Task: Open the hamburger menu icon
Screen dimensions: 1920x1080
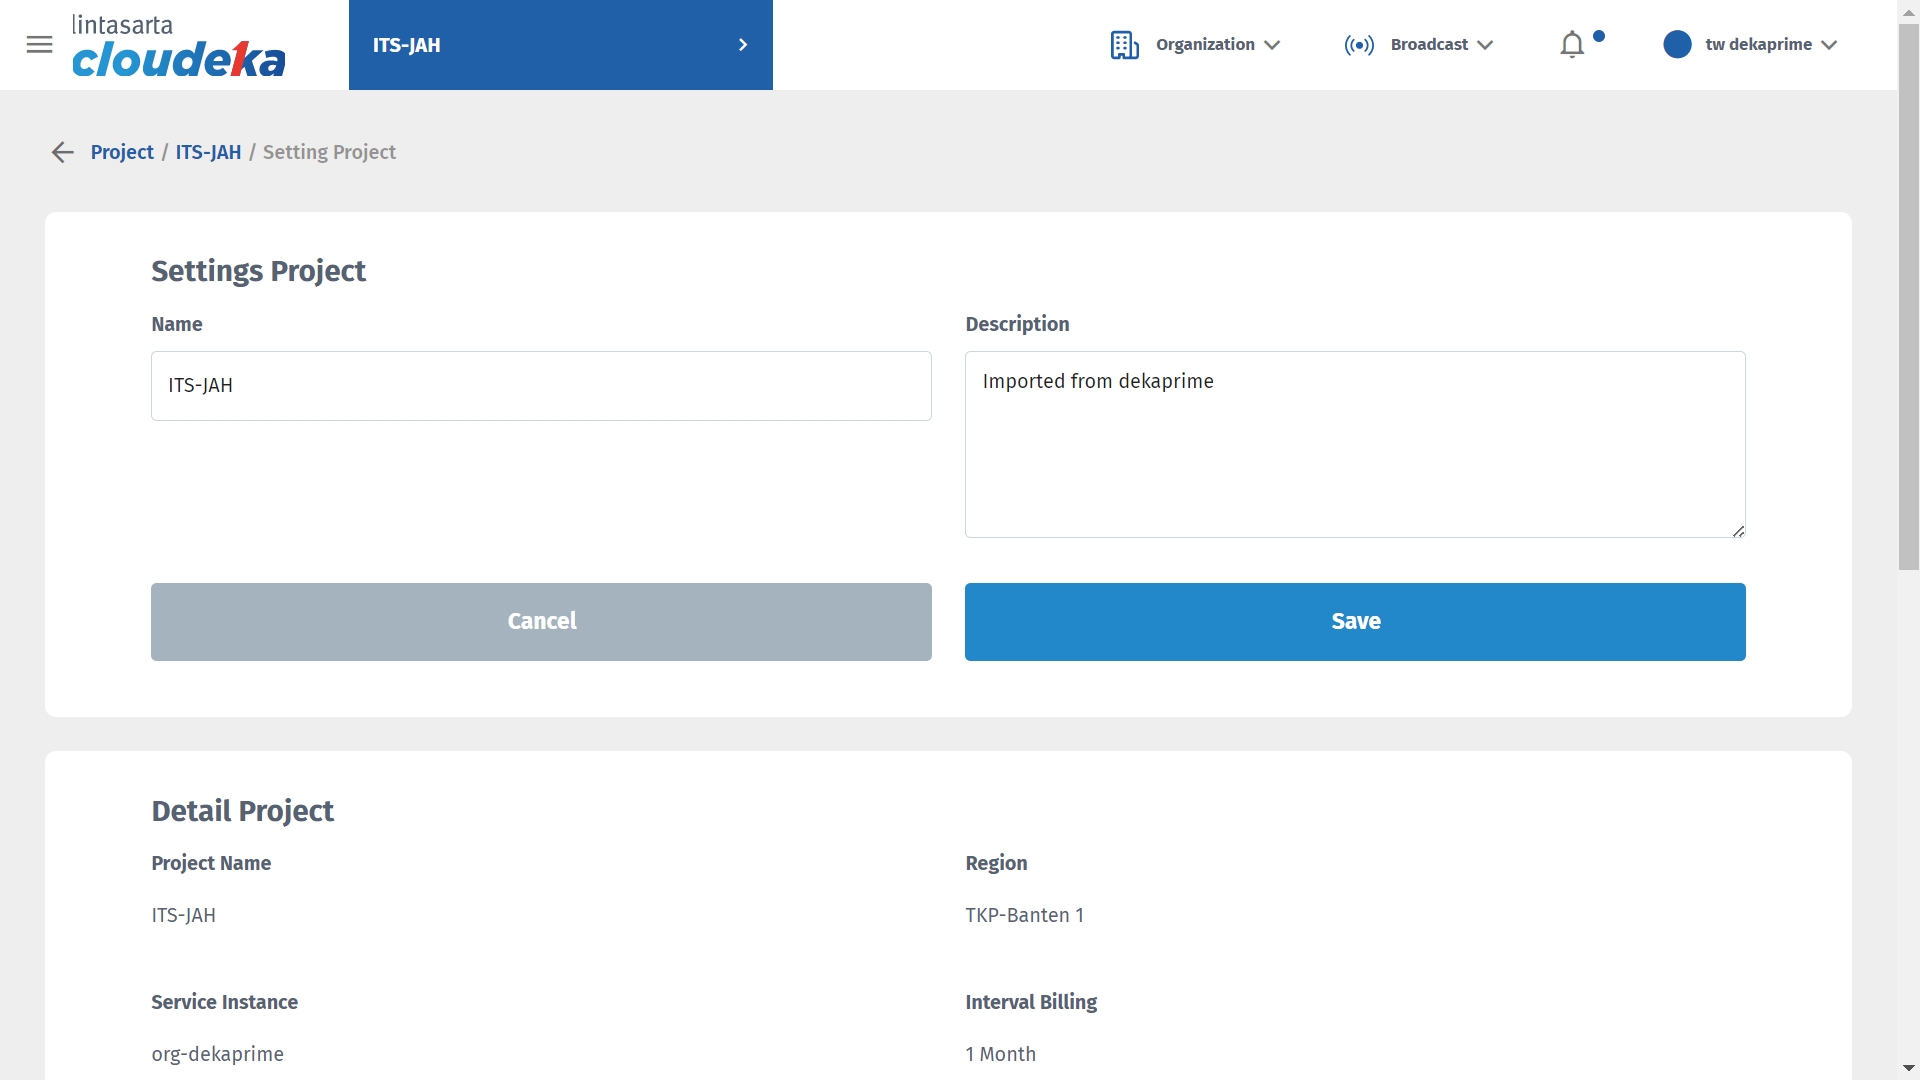Action: 39,45
